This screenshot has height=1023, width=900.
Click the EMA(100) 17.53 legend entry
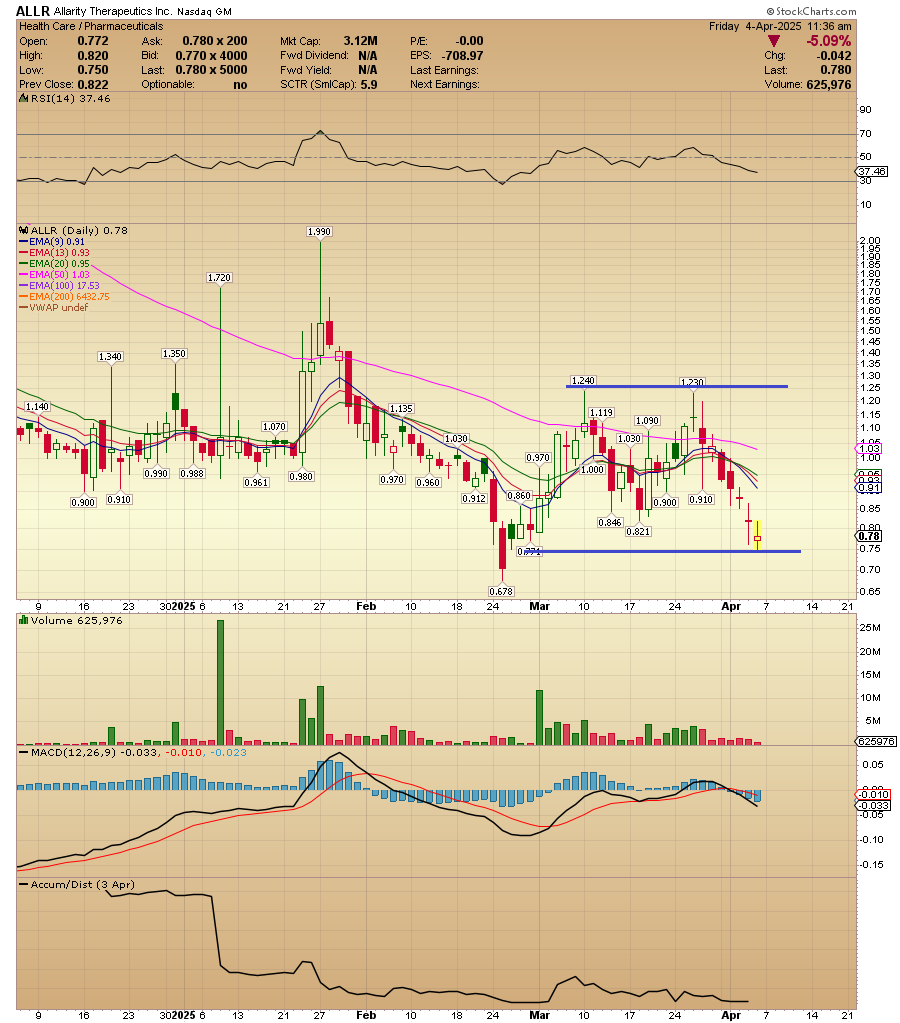[59, 286]
